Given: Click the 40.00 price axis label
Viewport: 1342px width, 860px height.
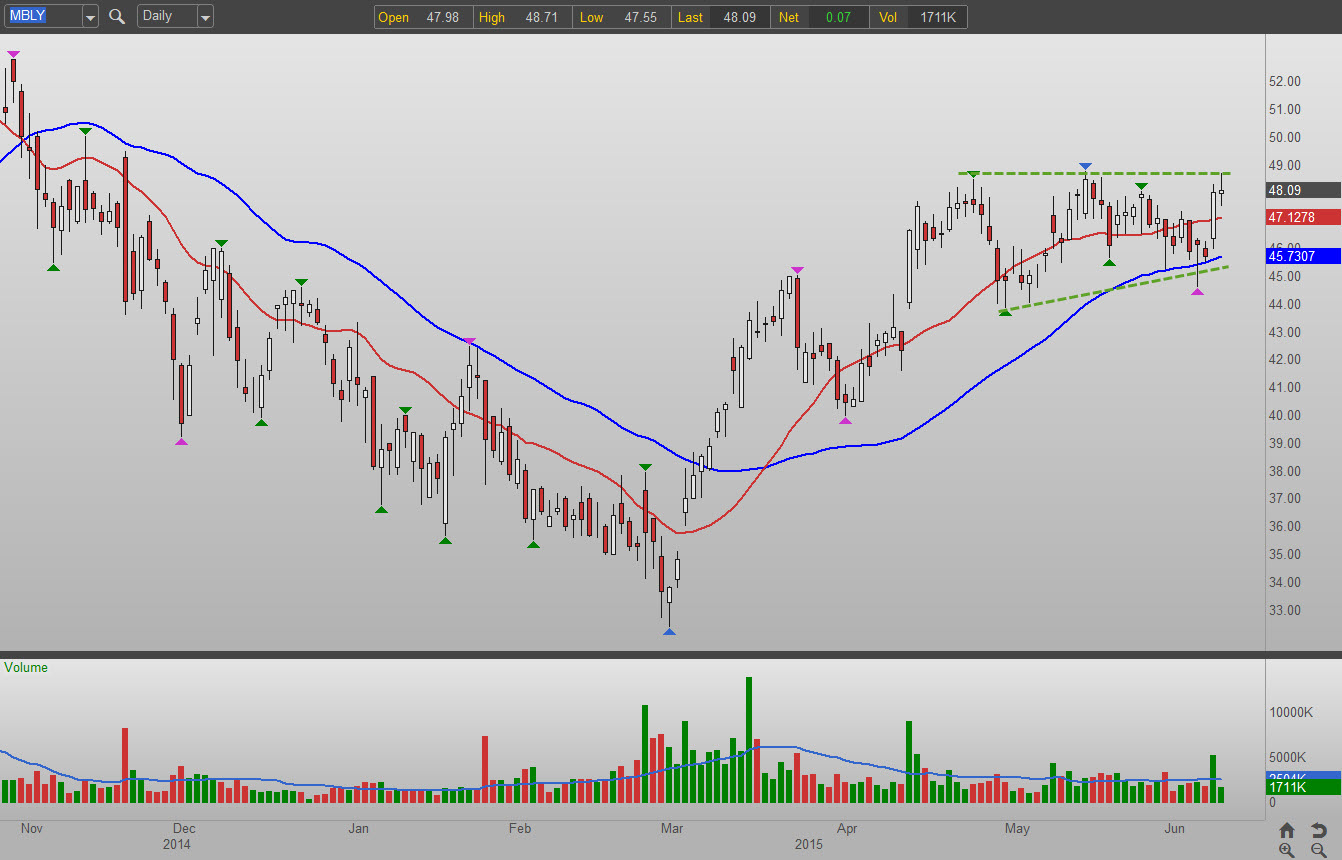Looking at the screenshot, I should click(x=1286, y=415).
